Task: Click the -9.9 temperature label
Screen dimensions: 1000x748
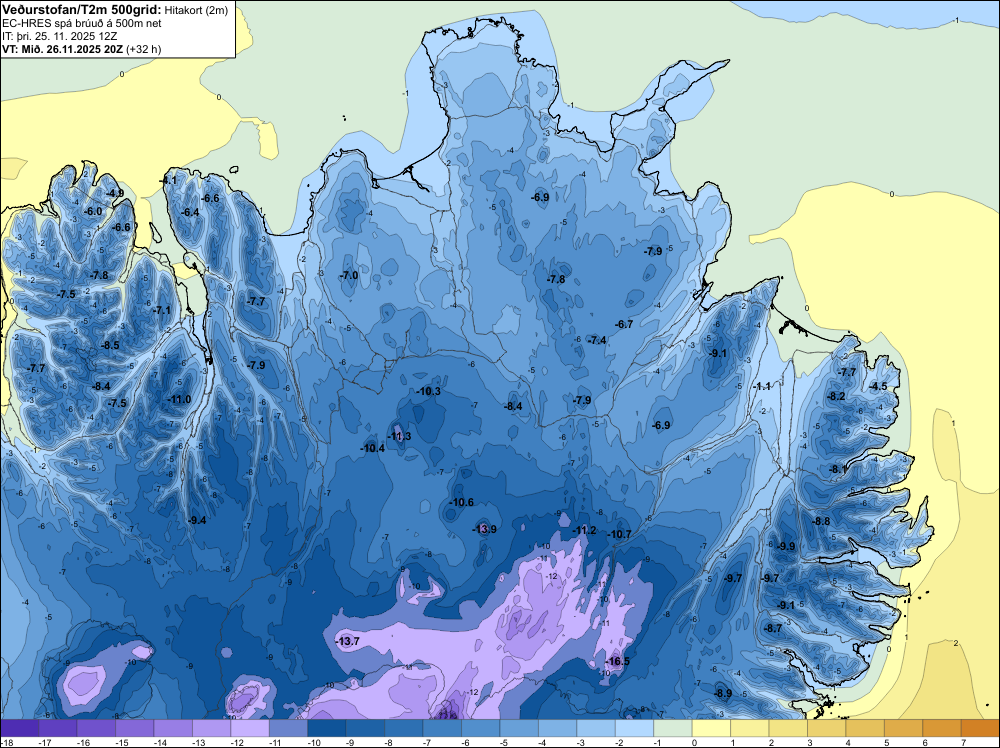Action: (x=786, y=546)
